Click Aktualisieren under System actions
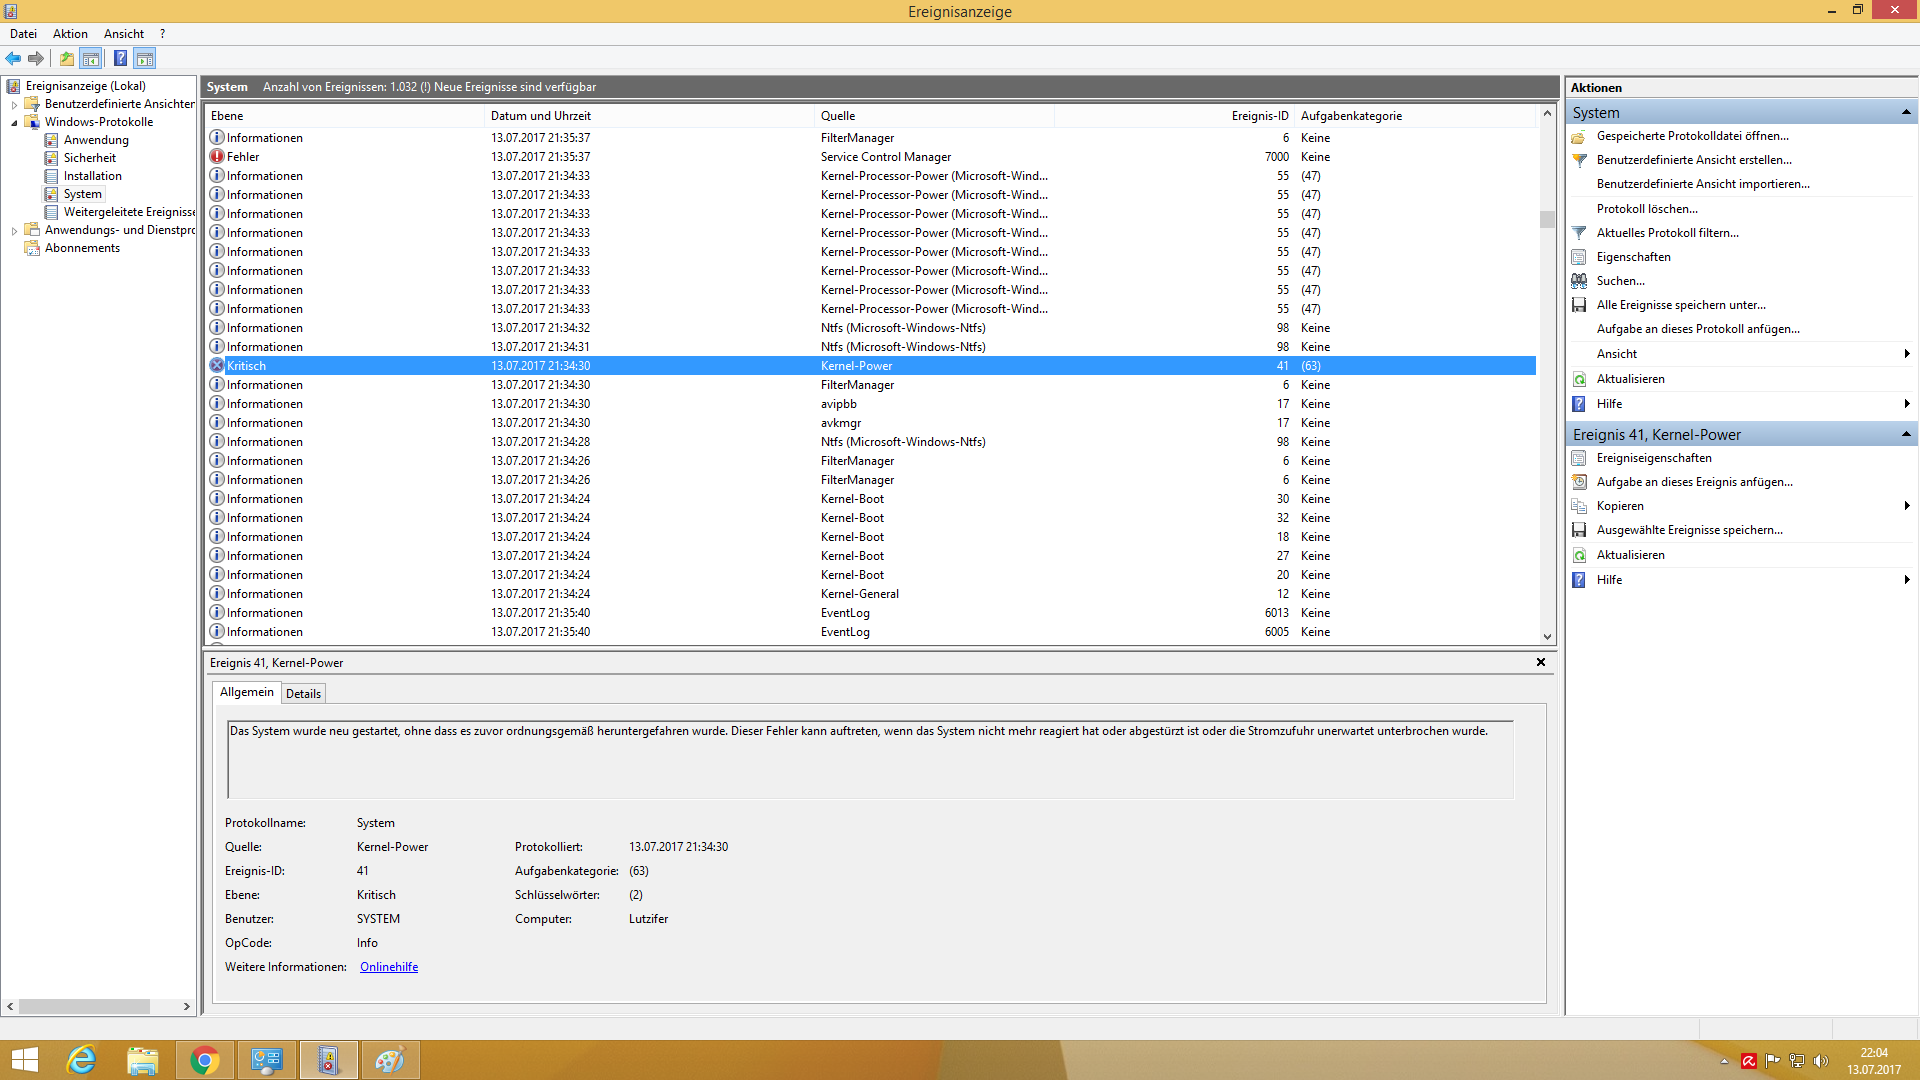Image resolution: width=1920 pixels, height=1080 pixels. pyautogui.click(x=1630, y=379)
